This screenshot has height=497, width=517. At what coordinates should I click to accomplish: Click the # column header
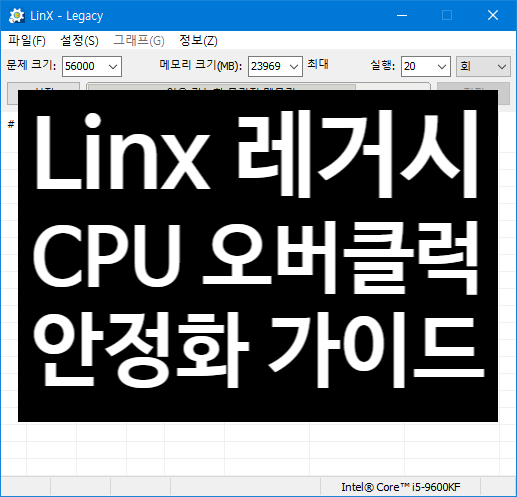pos(11,124)
